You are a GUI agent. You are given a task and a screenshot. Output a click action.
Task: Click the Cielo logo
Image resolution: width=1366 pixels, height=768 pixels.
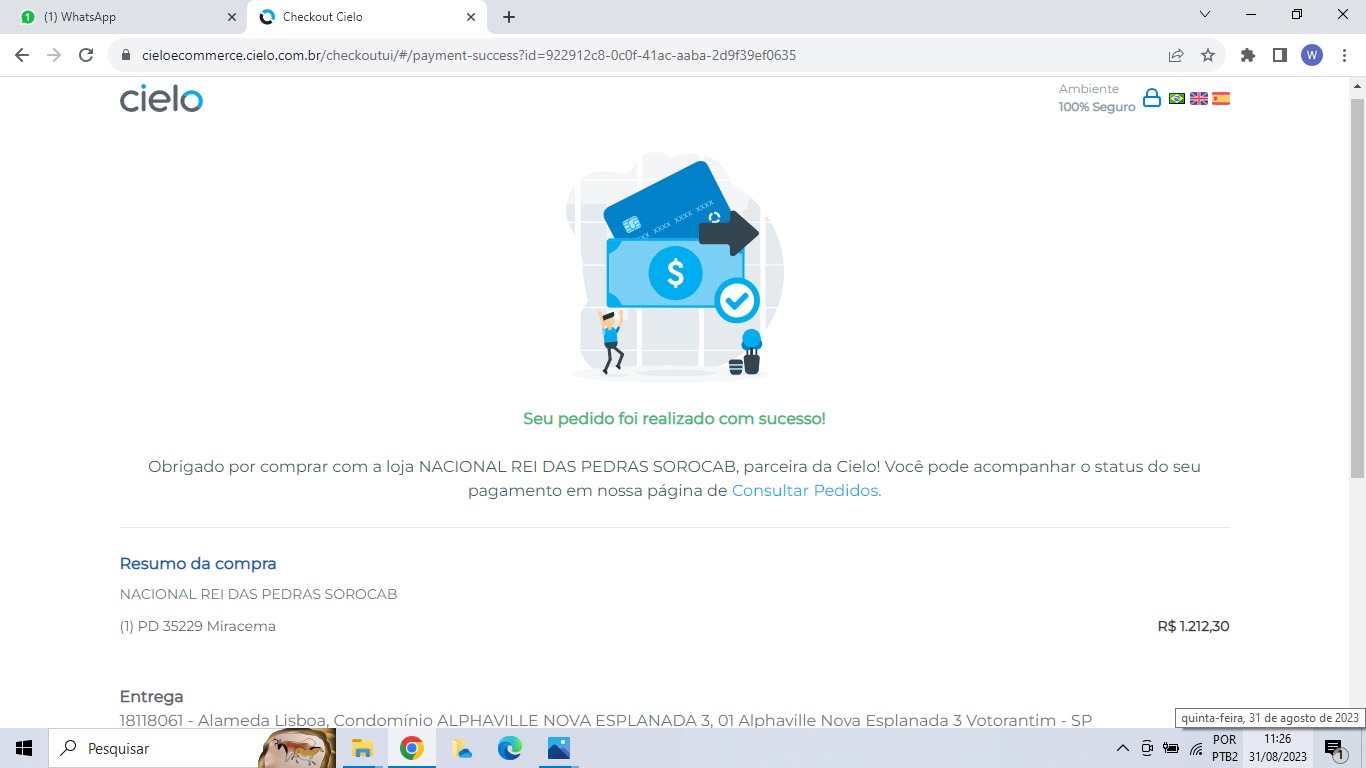[161, 98]
